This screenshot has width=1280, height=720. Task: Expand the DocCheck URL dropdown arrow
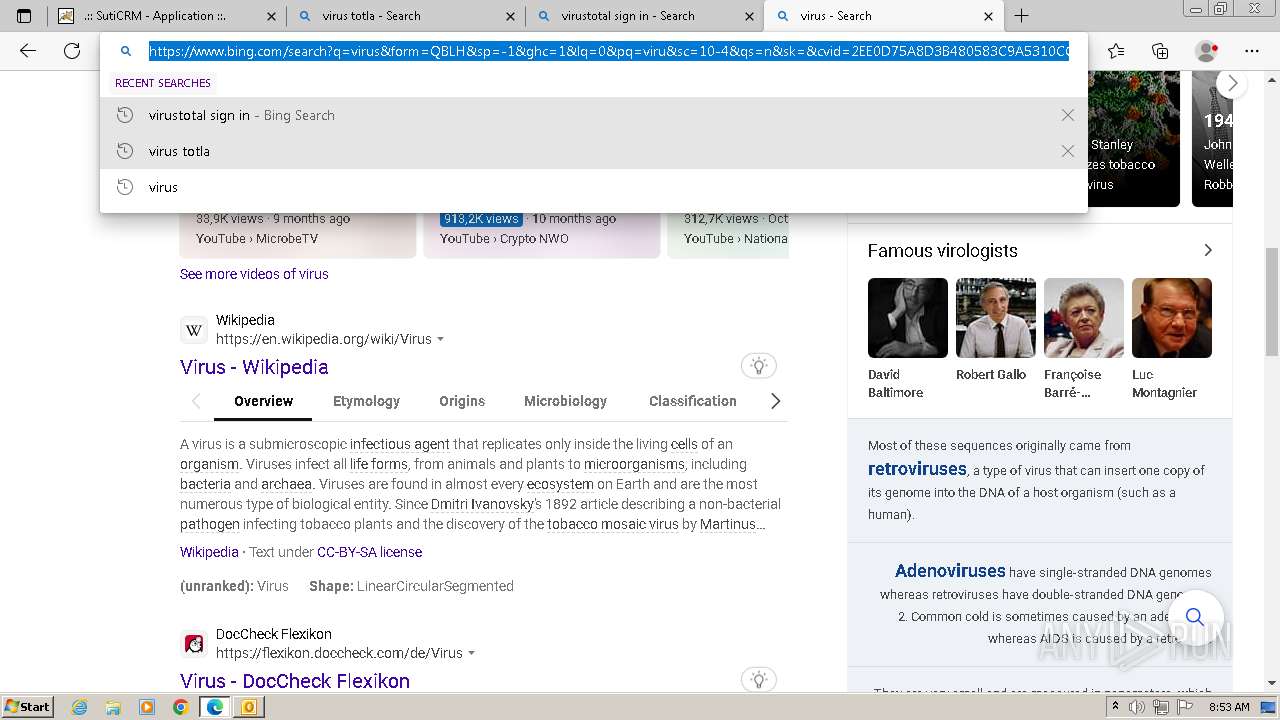click(471, 654)
